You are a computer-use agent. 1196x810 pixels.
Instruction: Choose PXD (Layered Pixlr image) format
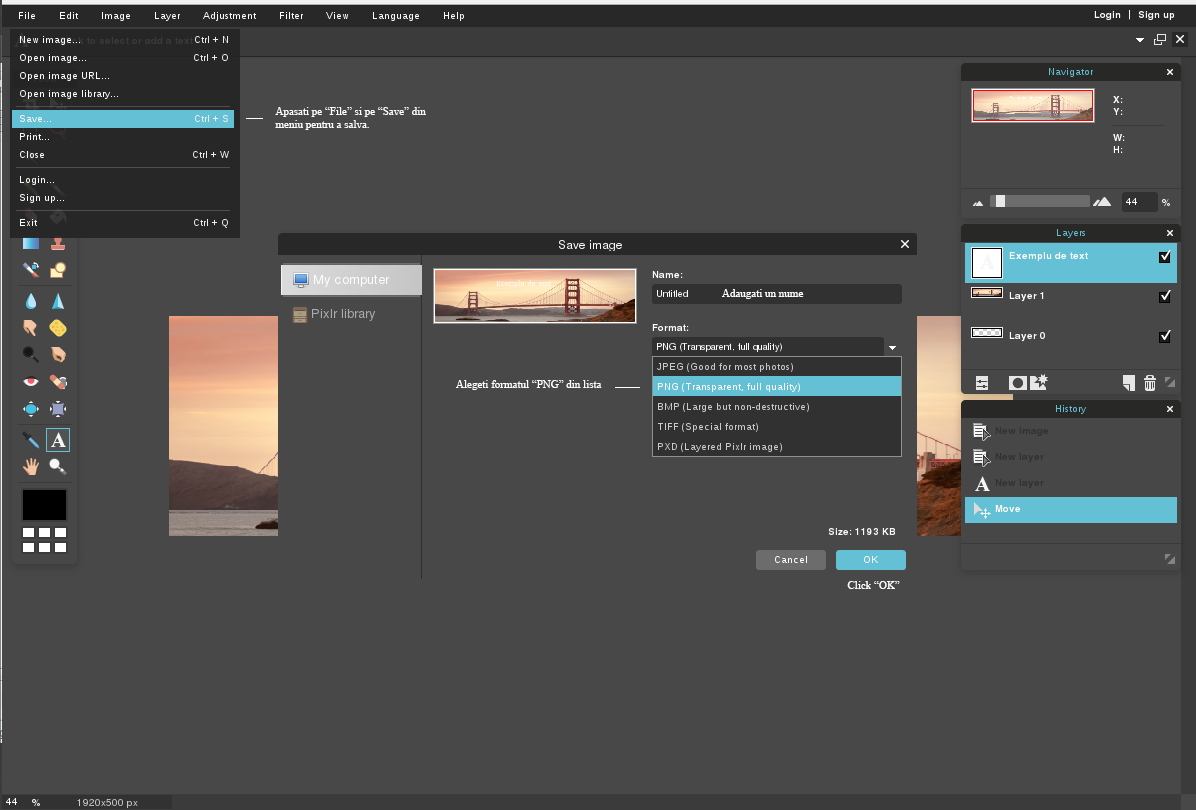776,447
